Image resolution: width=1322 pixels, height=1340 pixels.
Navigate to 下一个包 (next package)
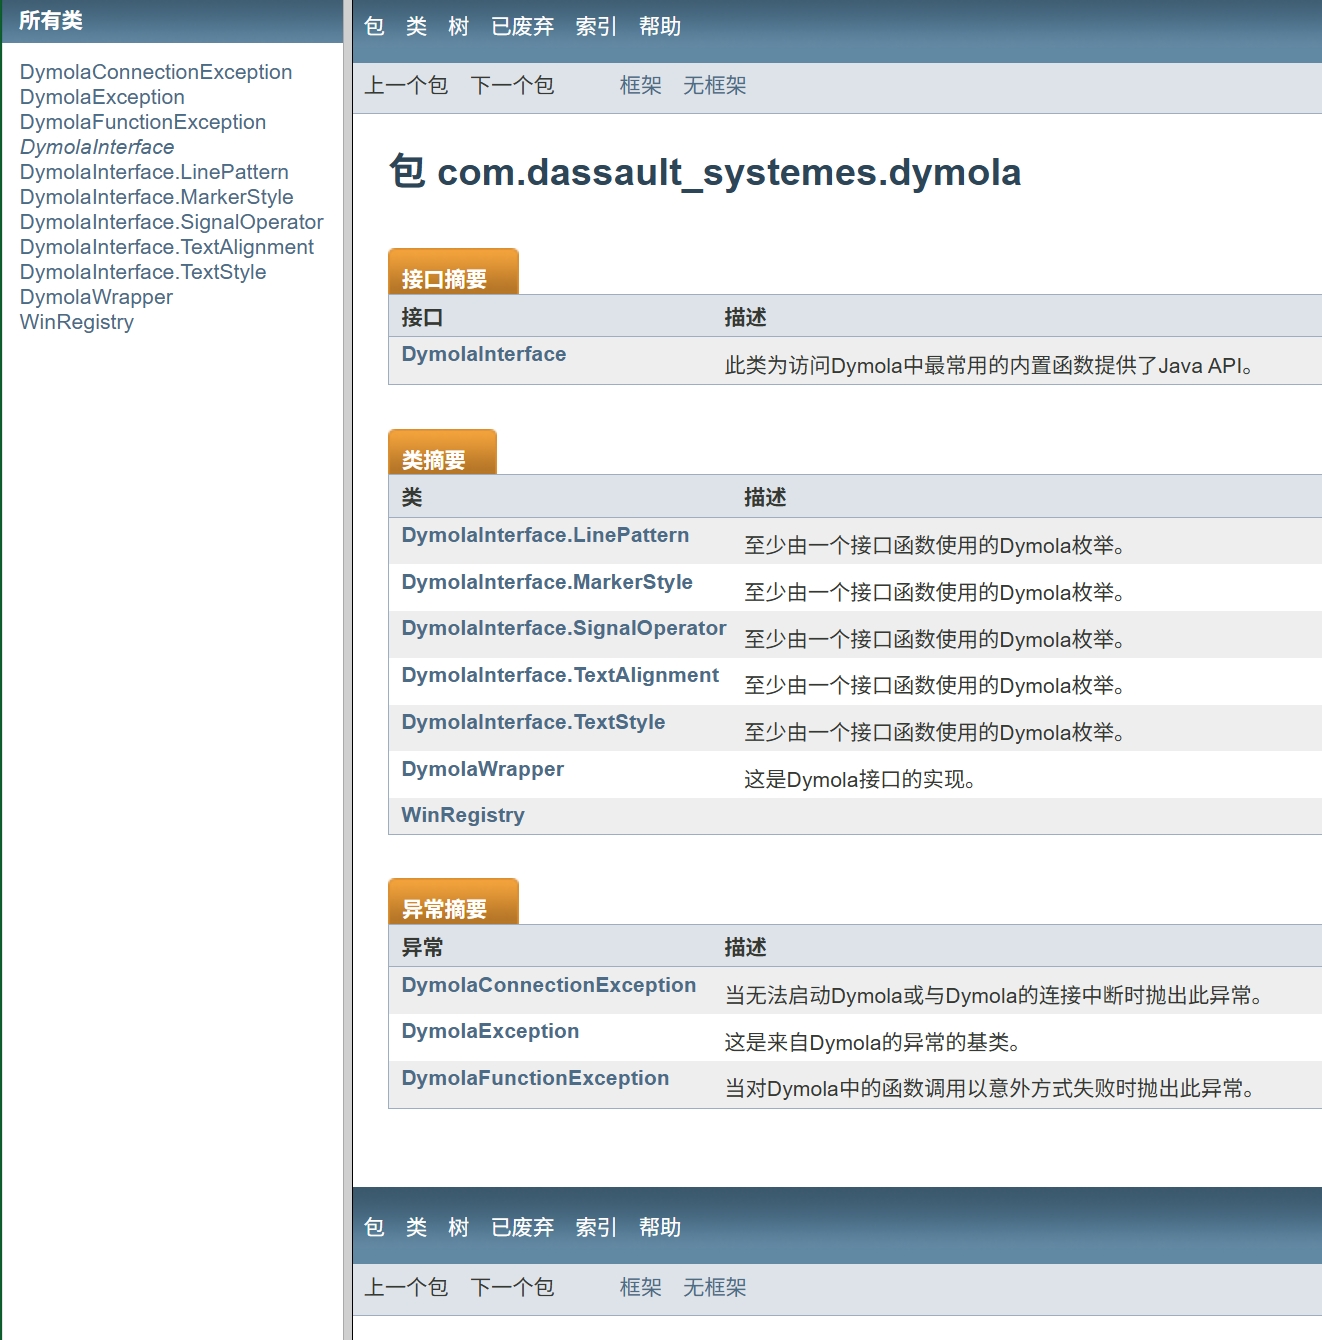(512, 86)
